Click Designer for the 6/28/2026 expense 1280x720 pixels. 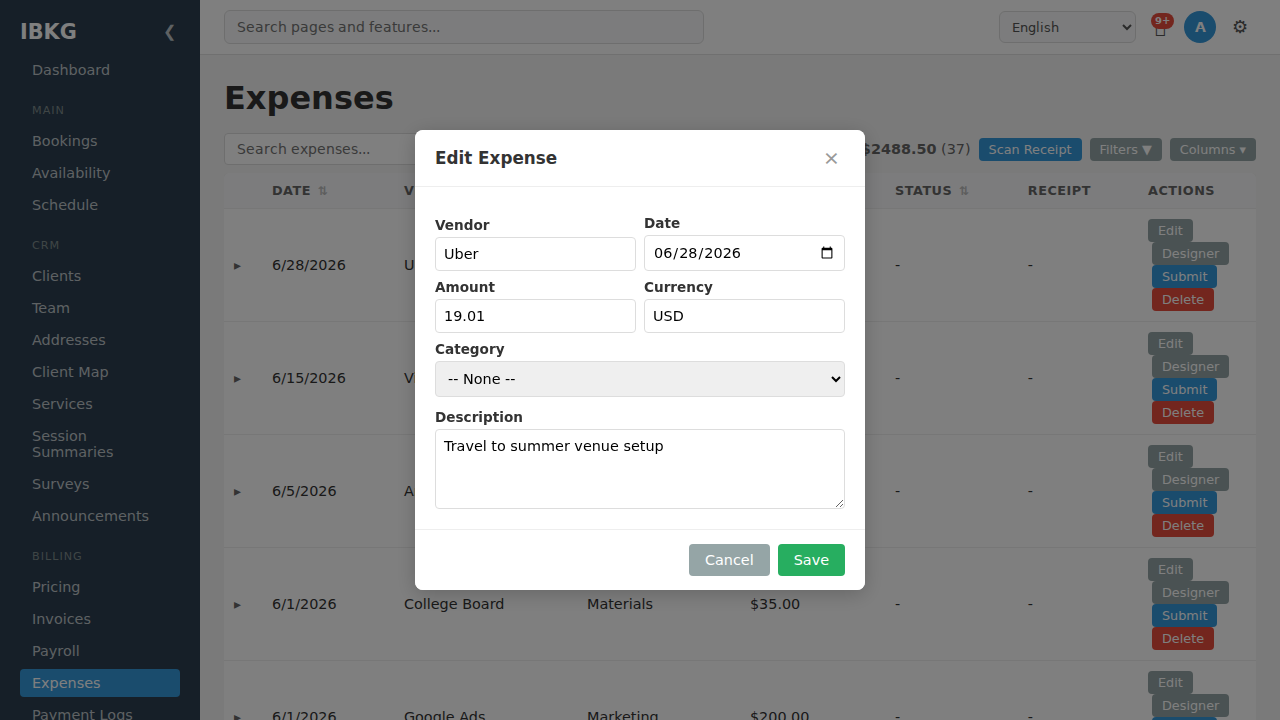1190,254
